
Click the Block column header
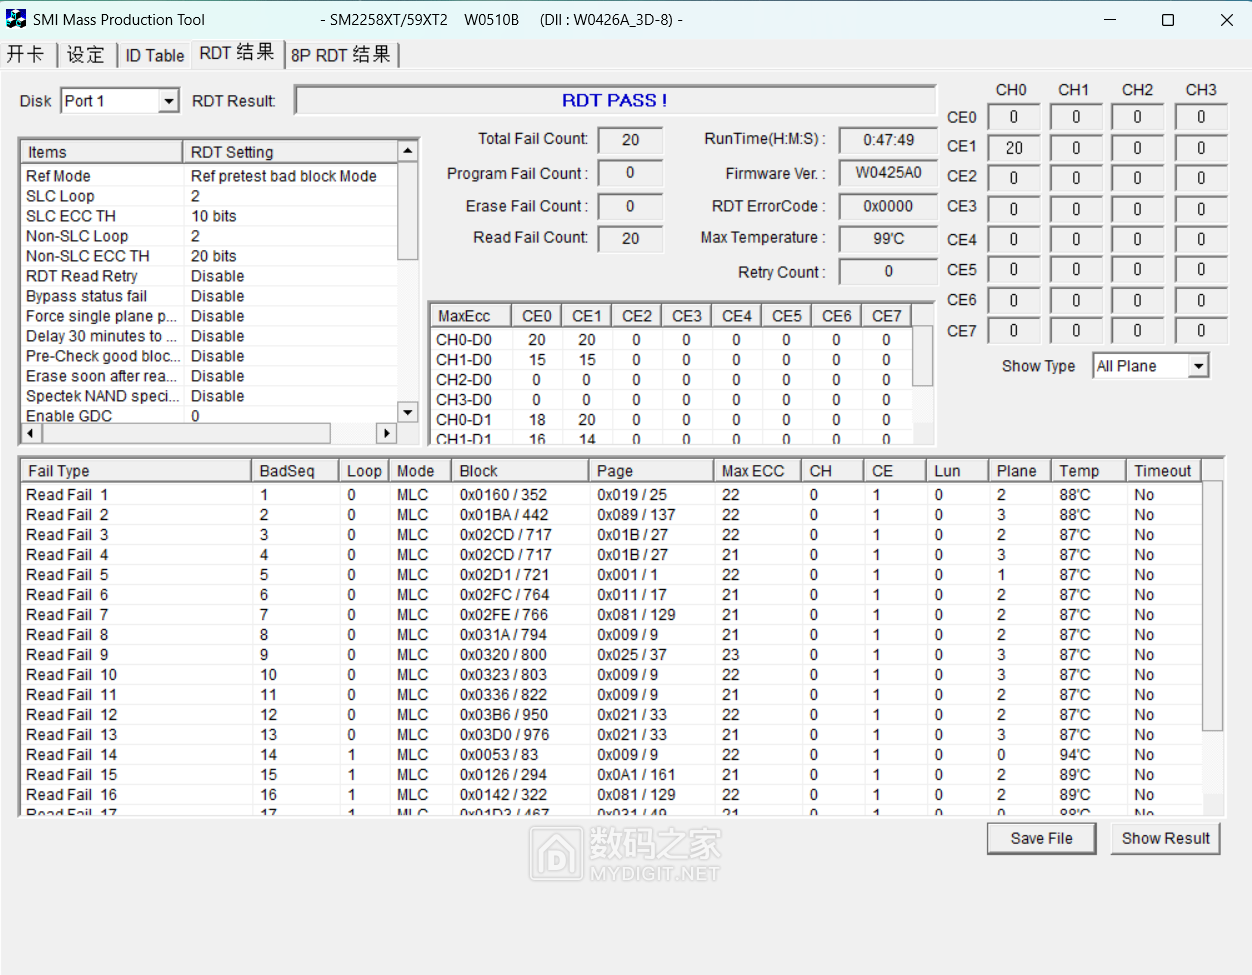[520, 471]
